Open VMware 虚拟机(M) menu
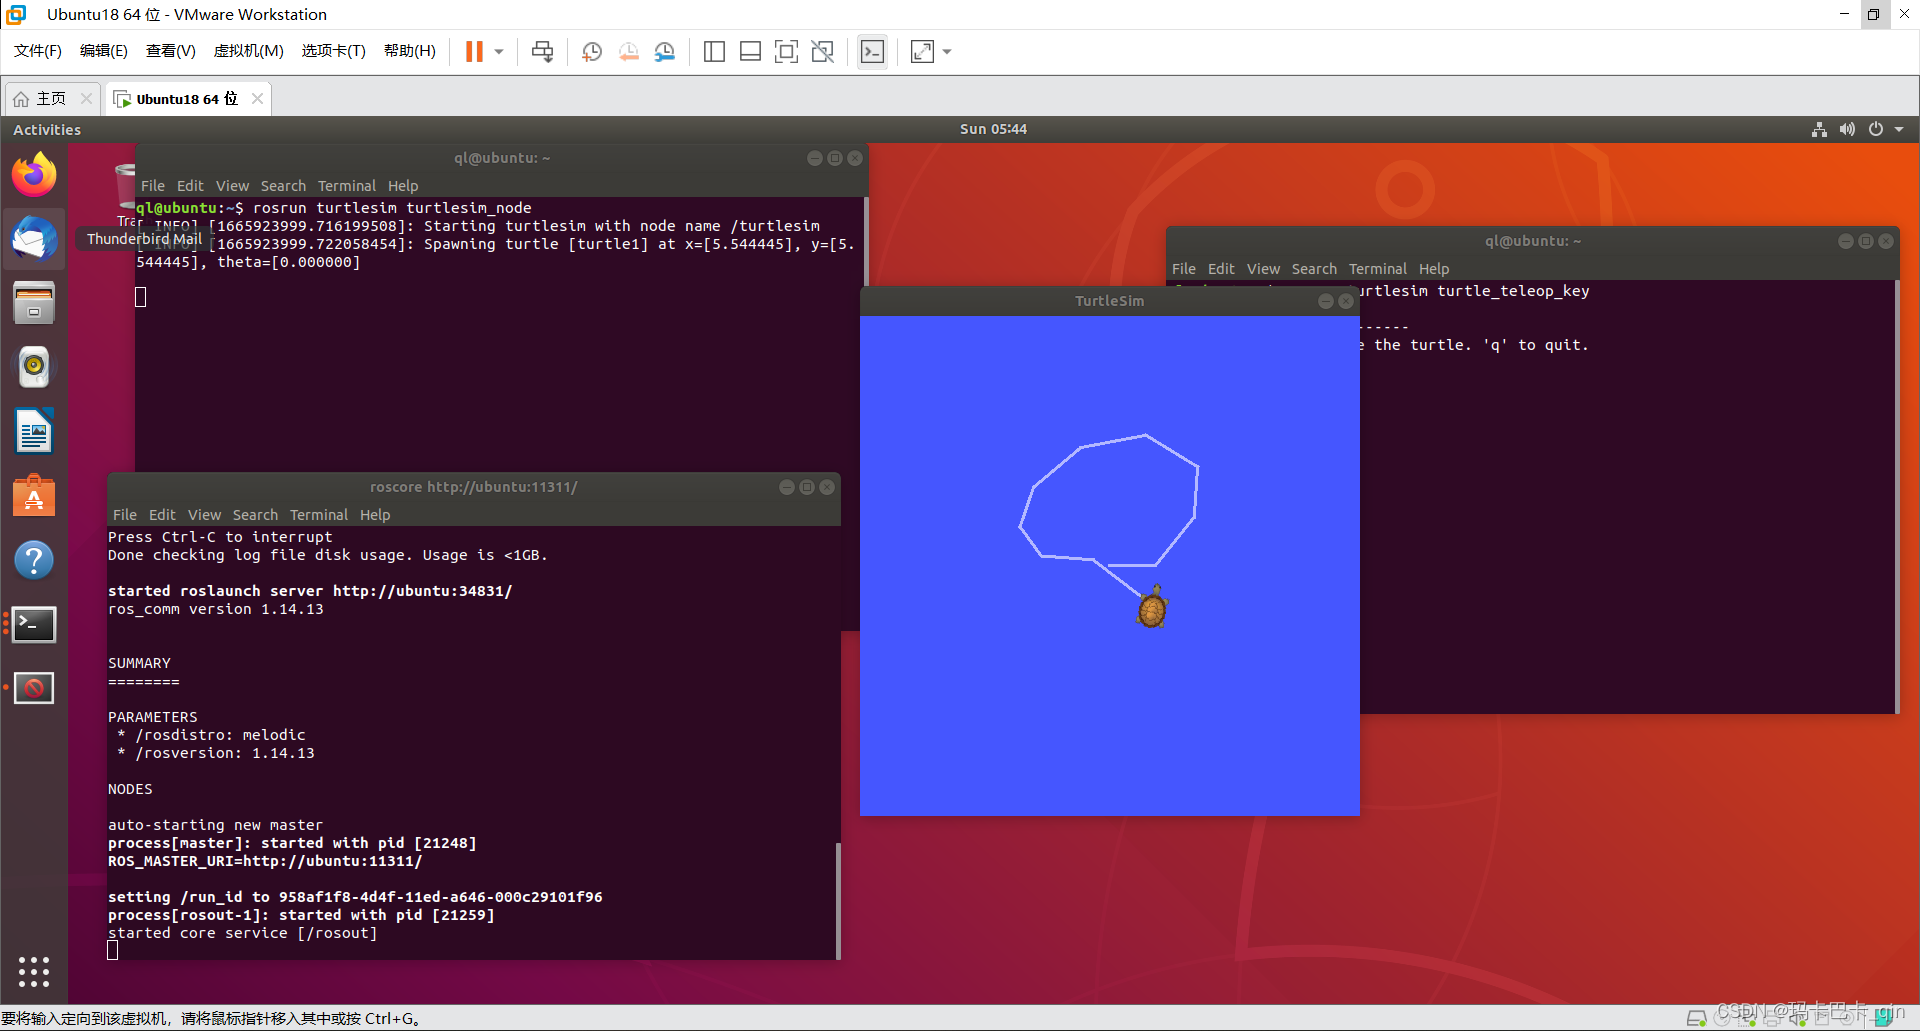 click(249, 51)
